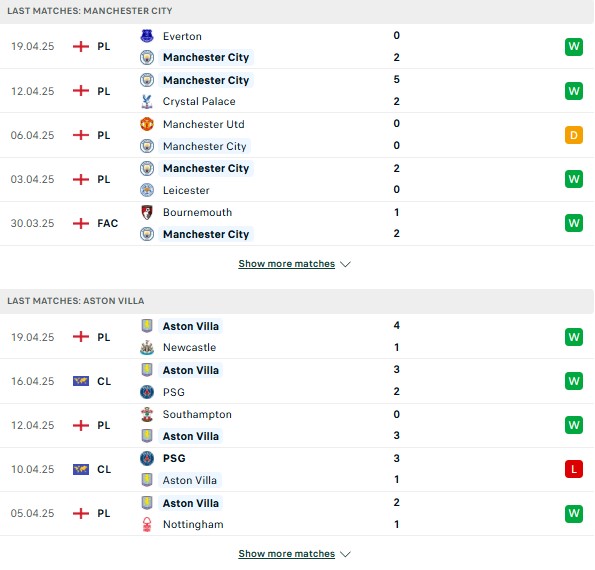
Task: Click the Crystal Palace club crest
Action: tap(147, 101)
